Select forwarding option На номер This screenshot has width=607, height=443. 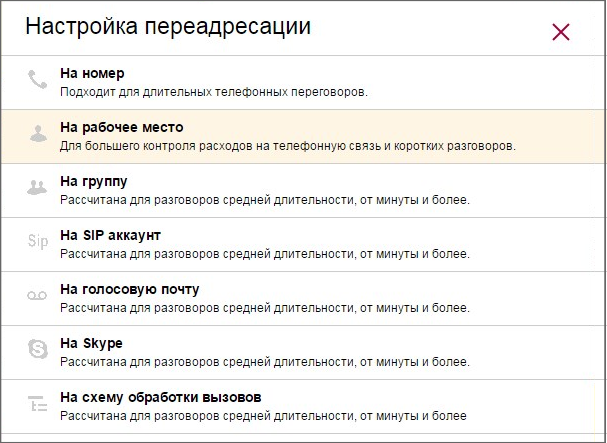tap(92, 73)
